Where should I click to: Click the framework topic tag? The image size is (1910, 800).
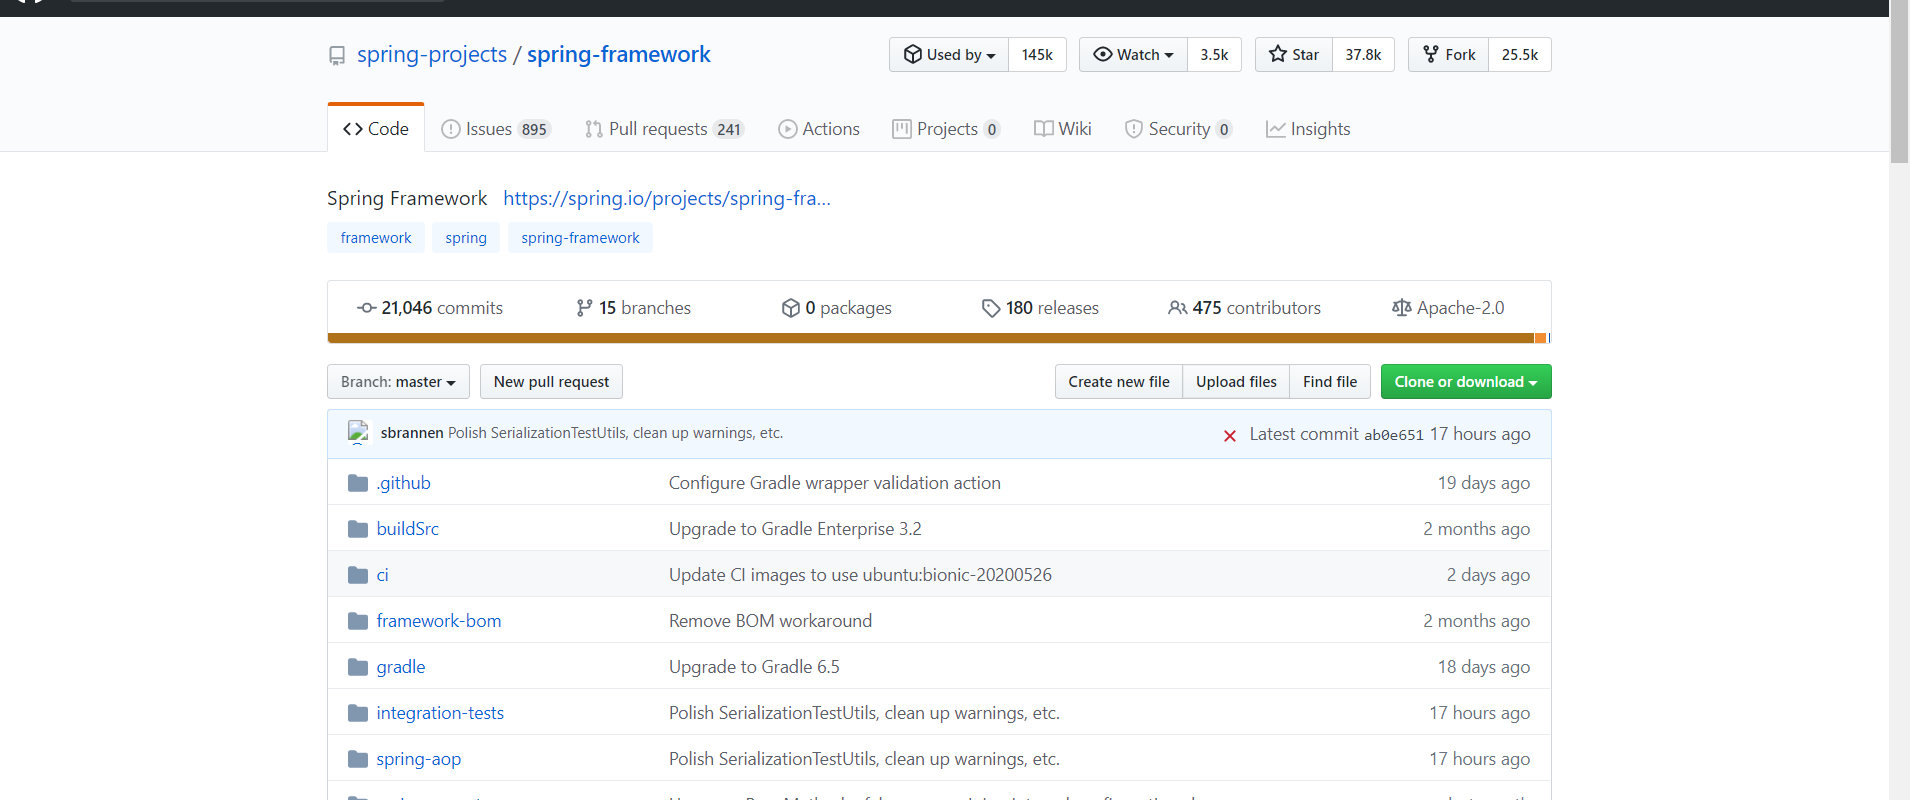[376, 238]
